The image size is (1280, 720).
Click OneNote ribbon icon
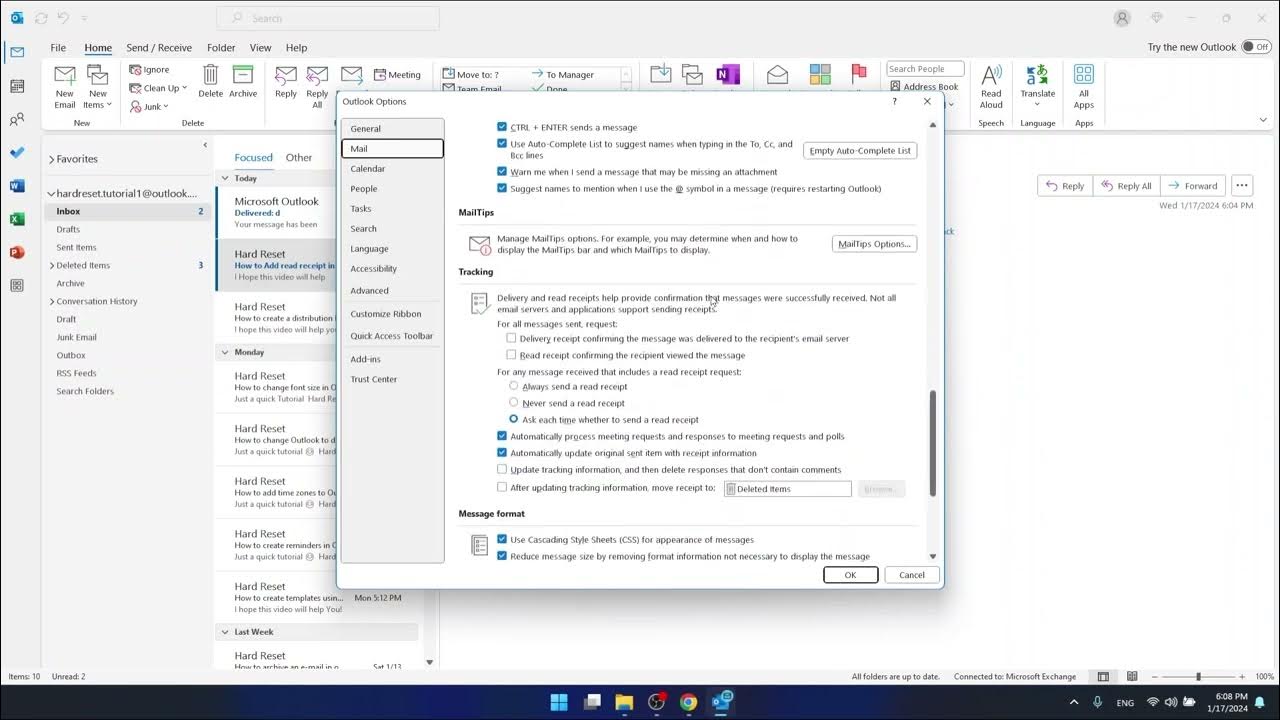point(728,75)
